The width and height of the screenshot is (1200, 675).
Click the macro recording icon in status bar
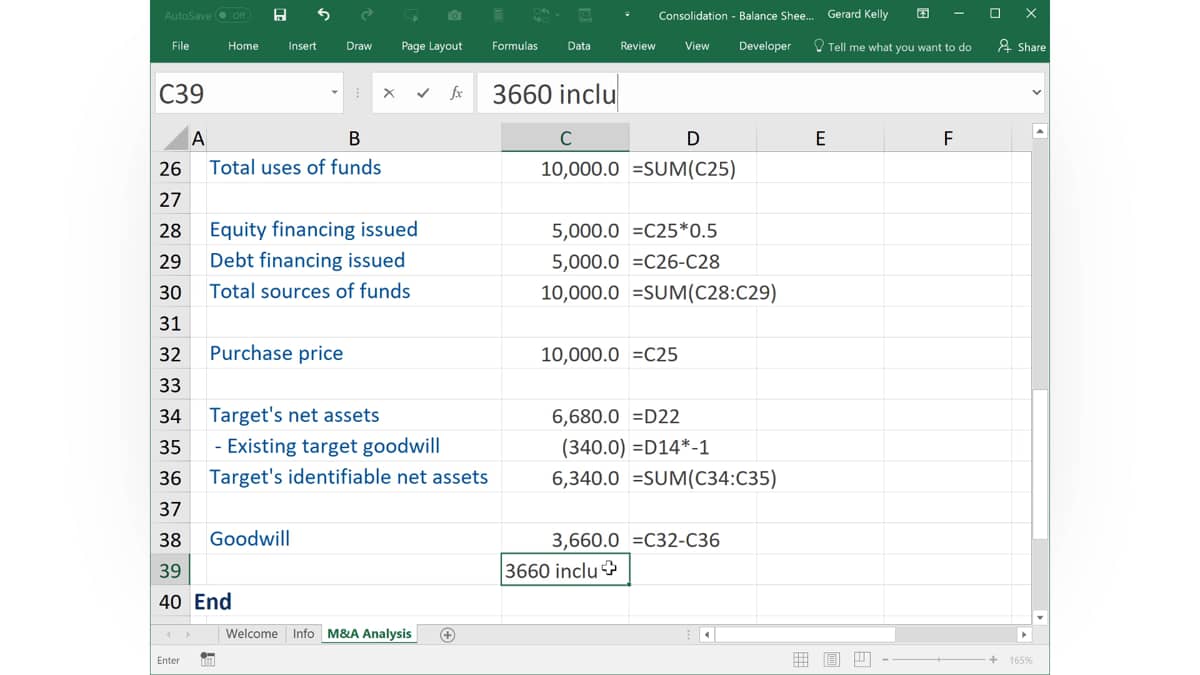click(x=208, y=659)
